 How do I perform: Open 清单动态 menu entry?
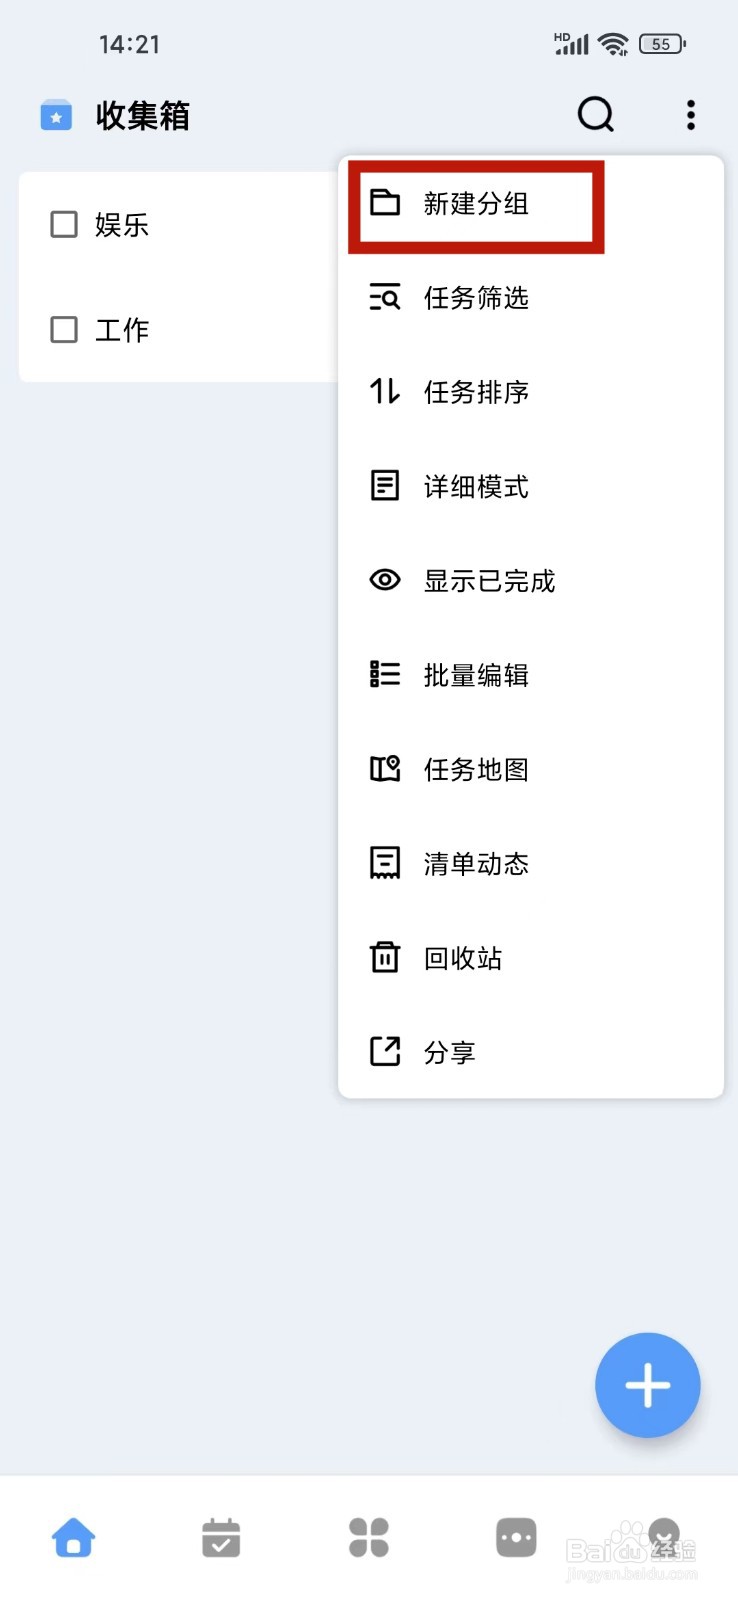click(x=530, y=863)
